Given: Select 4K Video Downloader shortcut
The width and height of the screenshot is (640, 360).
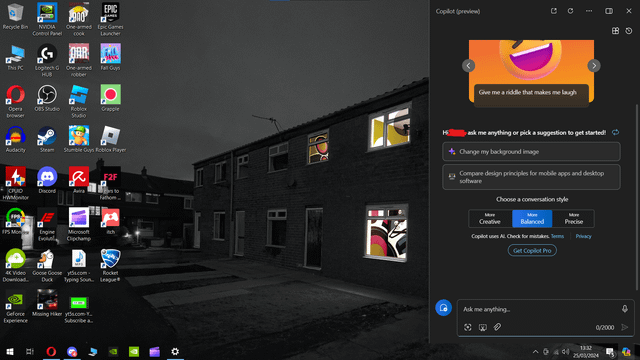Looking at the screenshot, I should [x=15, y=265].
